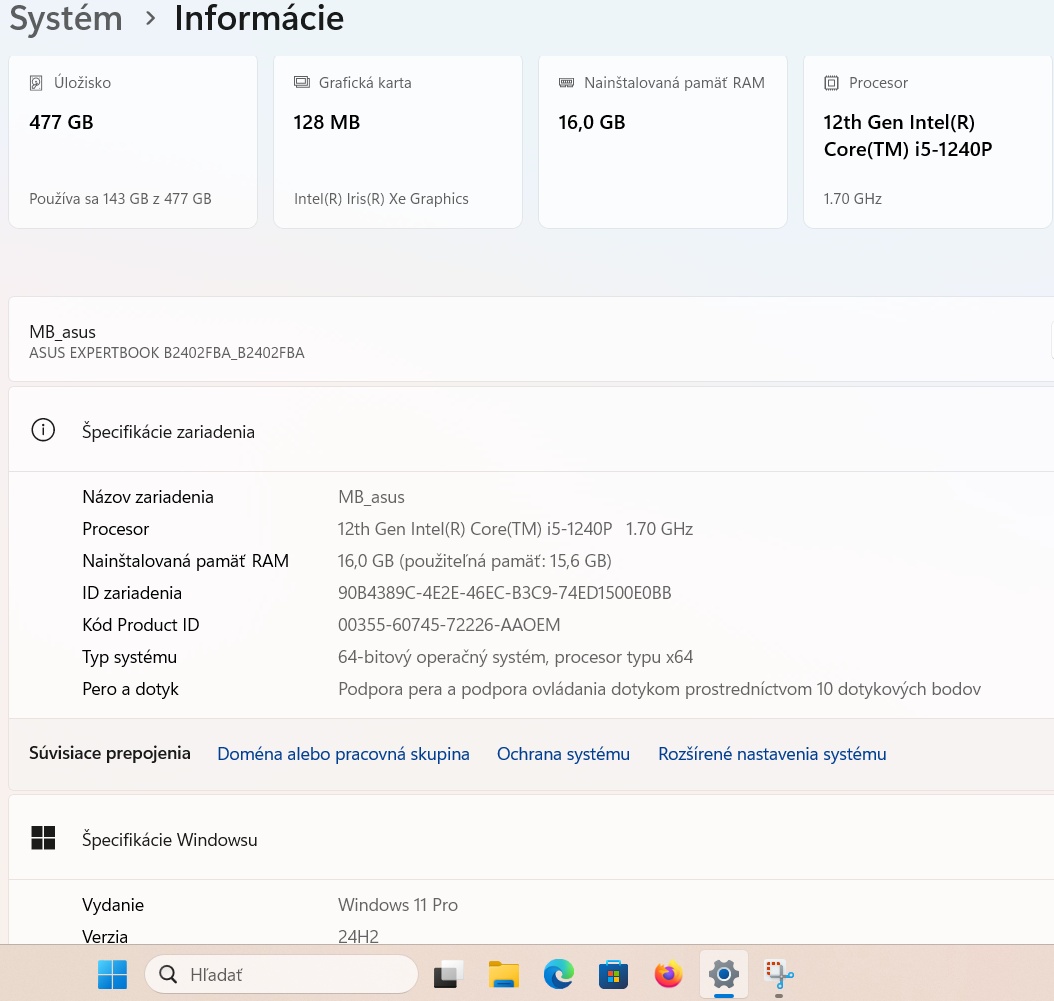Image resolution: width=1054 pixels, height=1001 pixels.
Task: Select Informácie in the breadcrumb
Action: click(259, 18)
